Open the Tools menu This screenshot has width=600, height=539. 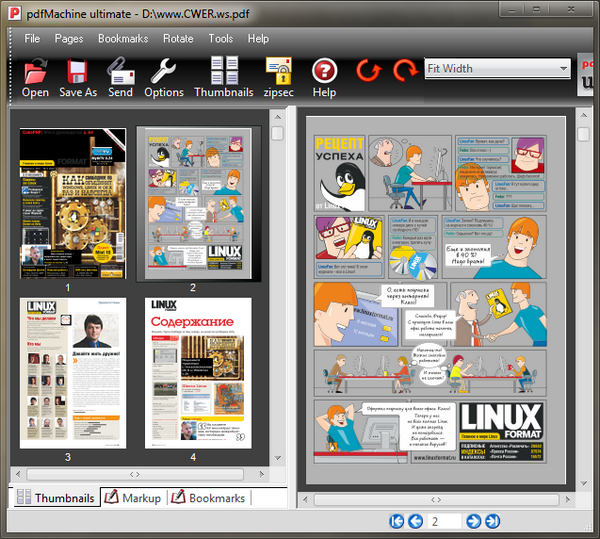tap(220, 38)
